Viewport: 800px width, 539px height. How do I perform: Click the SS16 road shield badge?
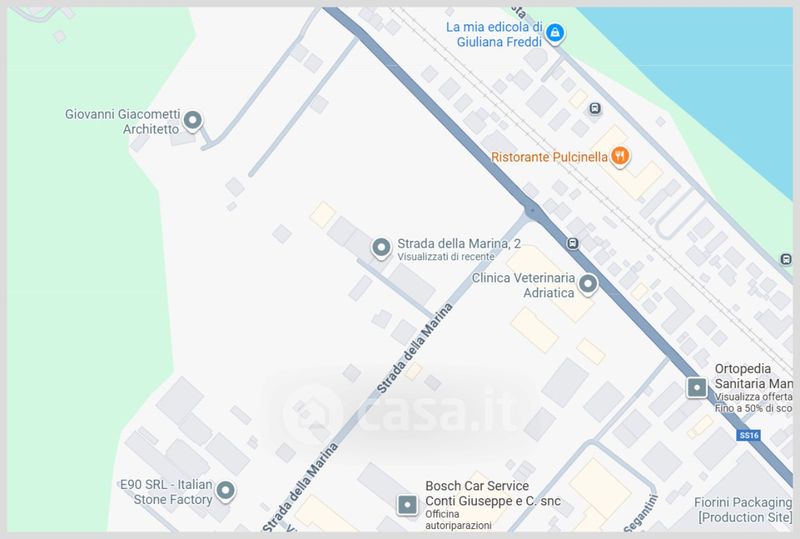coord(749,435)
